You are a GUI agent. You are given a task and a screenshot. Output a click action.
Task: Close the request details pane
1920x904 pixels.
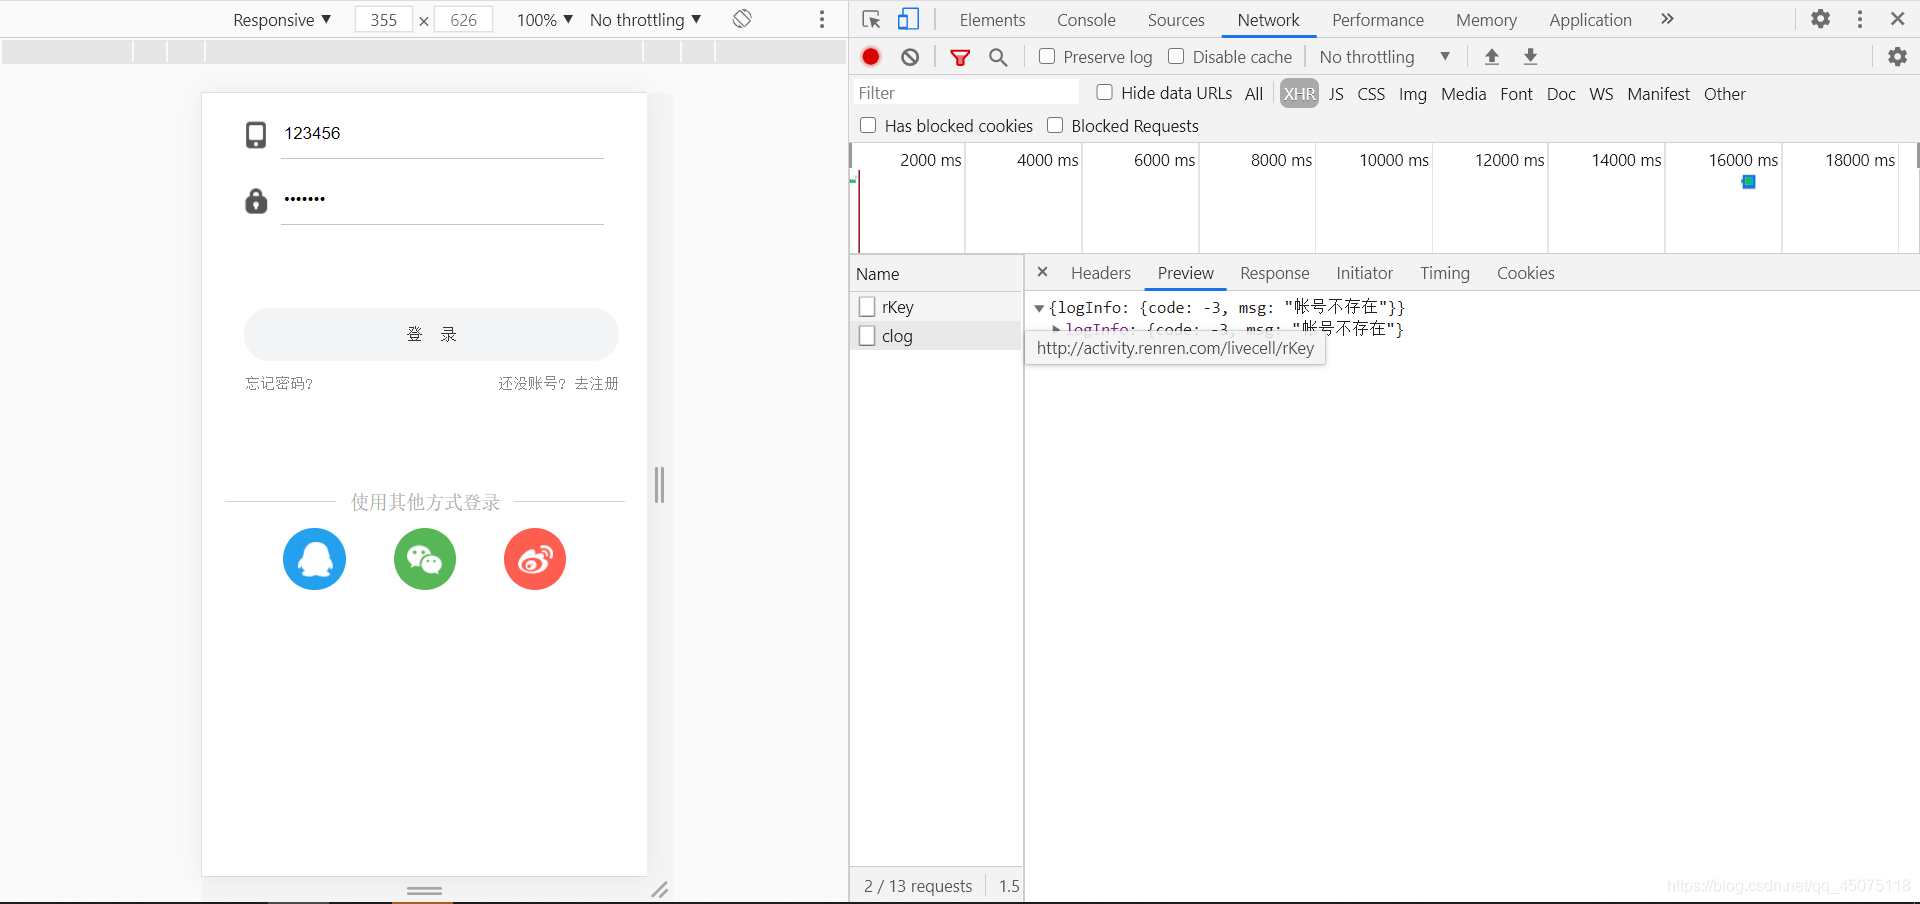point(1042,272)
